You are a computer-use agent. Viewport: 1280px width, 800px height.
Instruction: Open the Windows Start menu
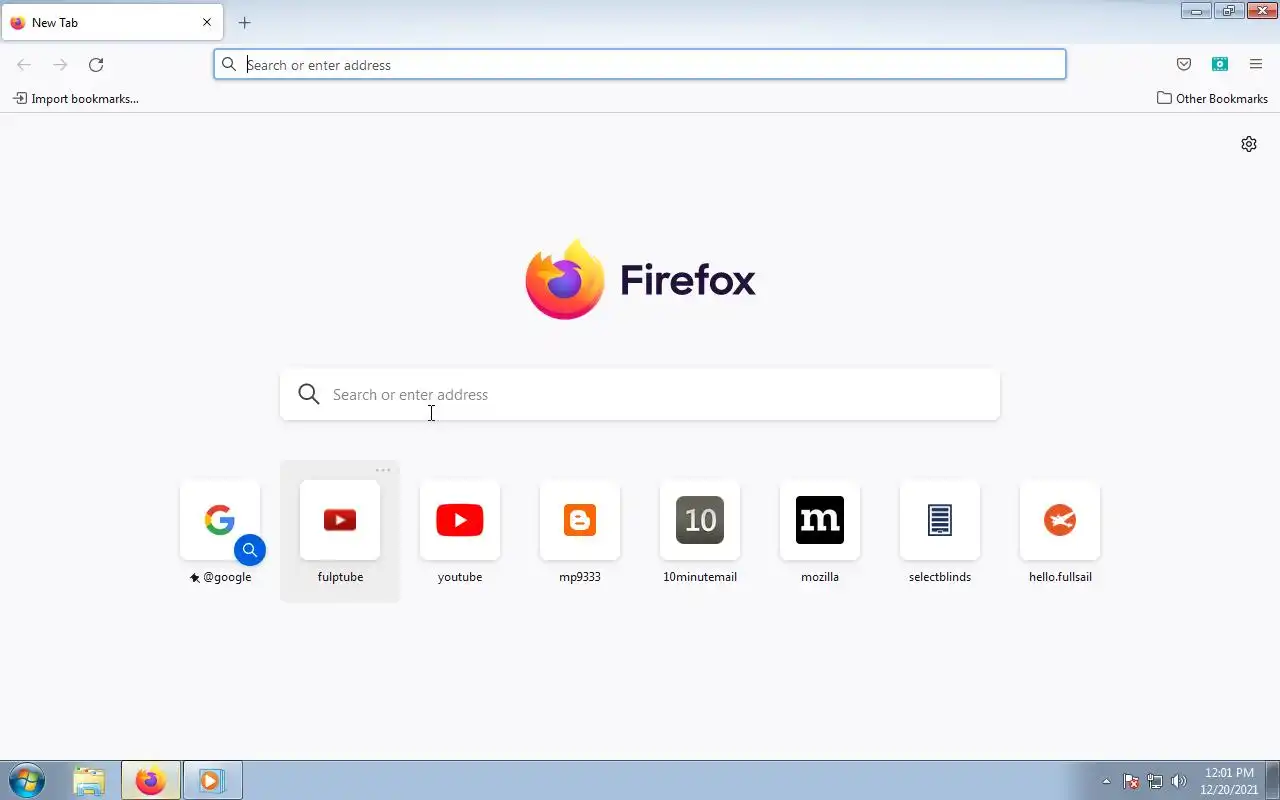[27, 780]
